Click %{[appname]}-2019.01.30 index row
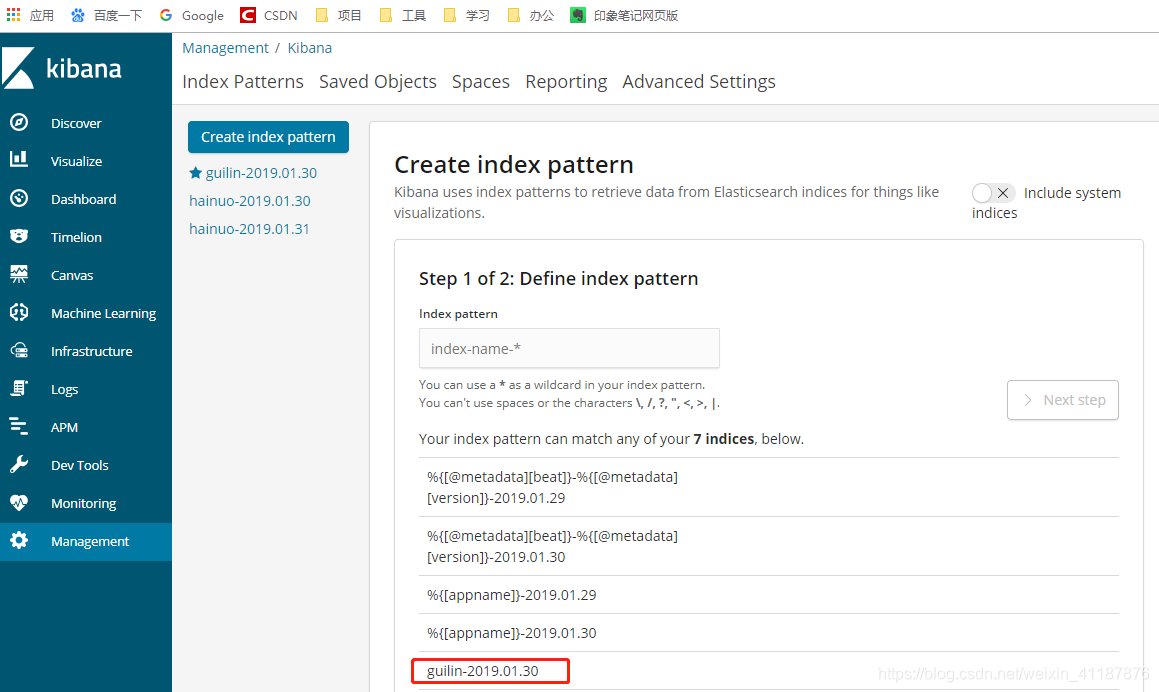The width and height of the screenshot is (1159, 692). (x=769, y=633)
